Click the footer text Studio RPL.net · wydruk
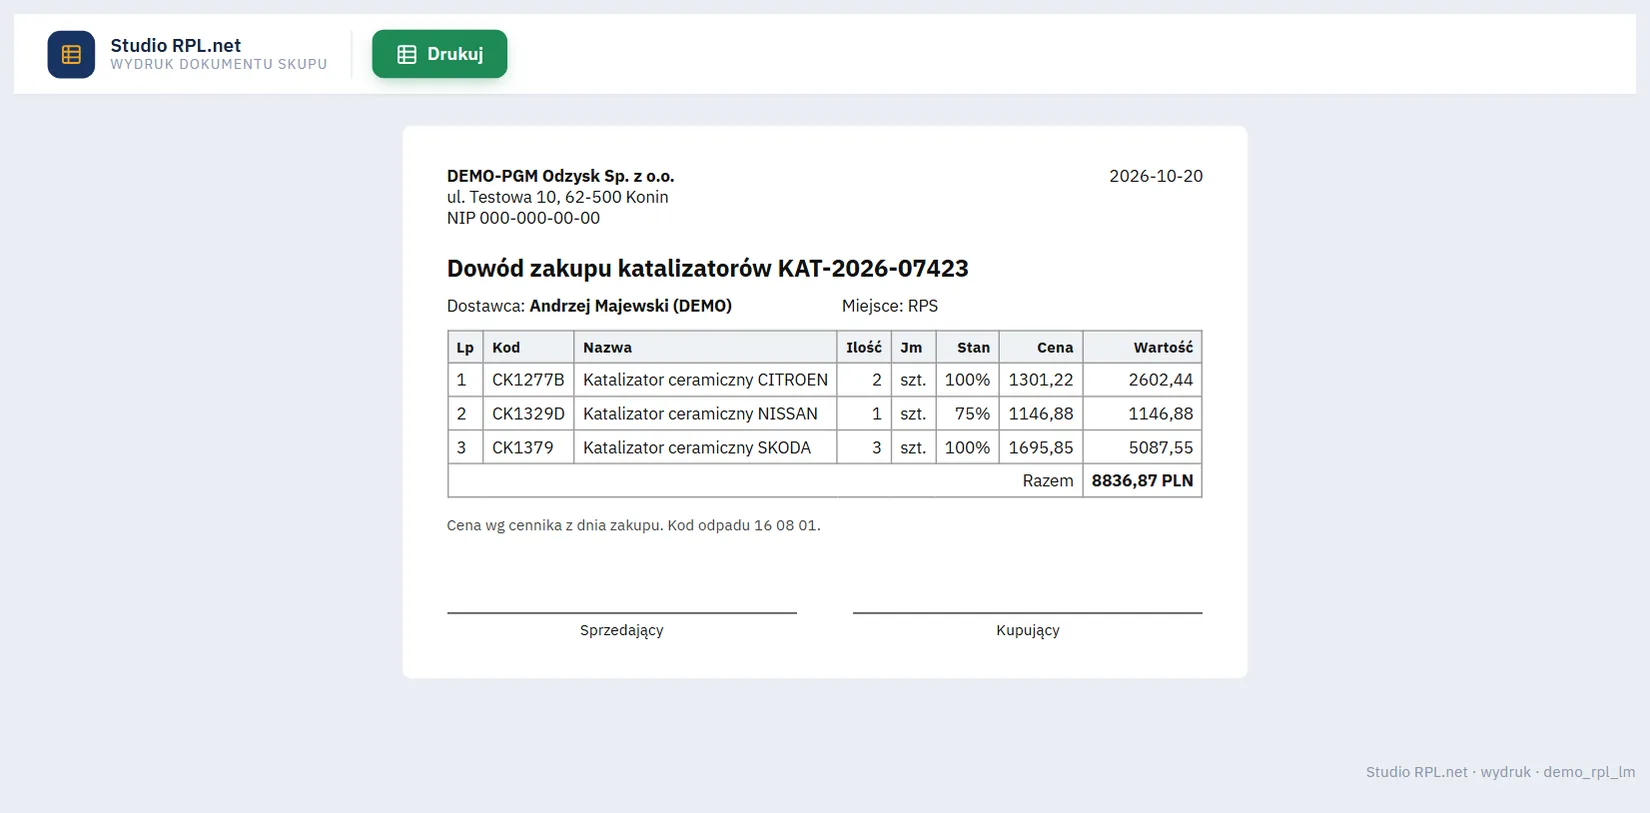 click(1448, 772)
